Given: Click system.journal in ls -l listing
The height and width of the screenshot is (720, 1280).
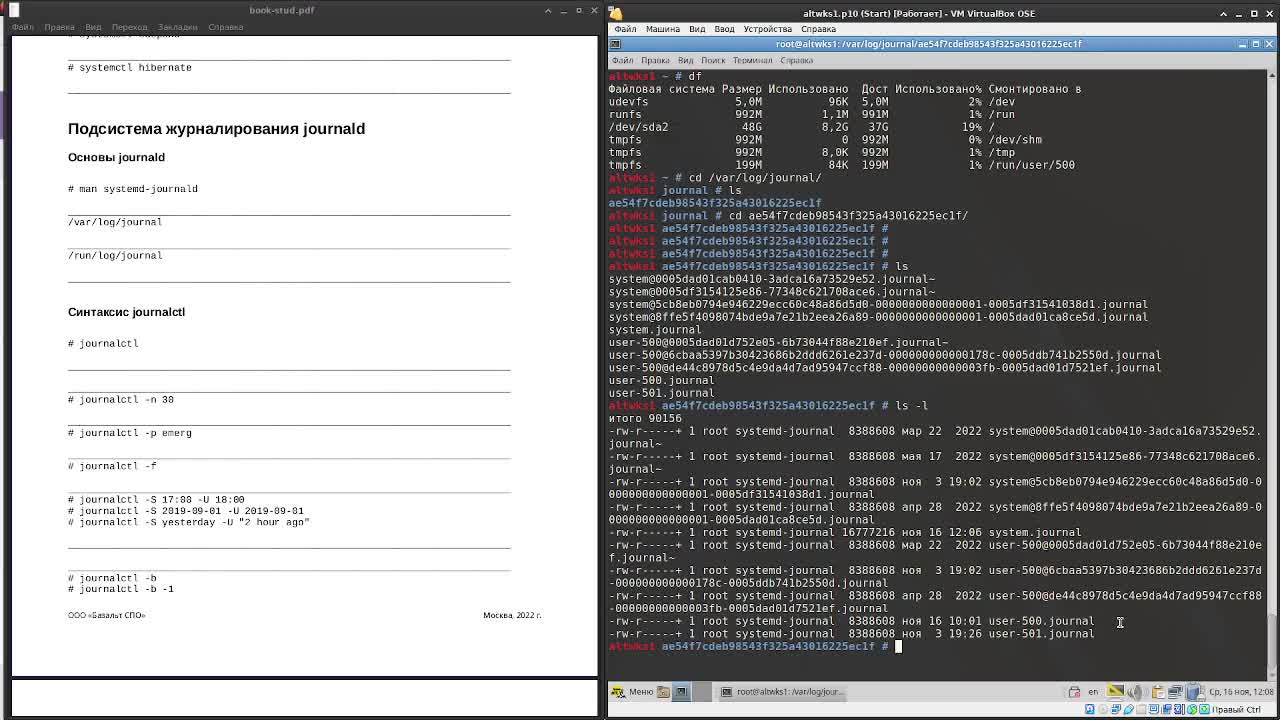Looking at the screenshot, I should pos(1035,533).
